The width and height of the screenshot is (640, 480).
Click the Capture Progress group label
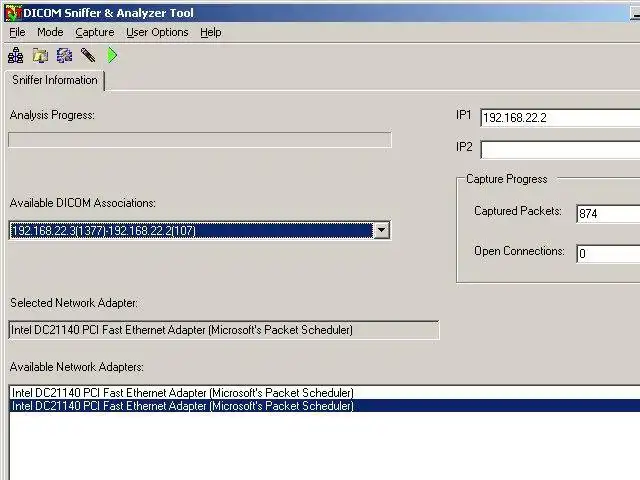pyautogui.click(x=507, y=179)
